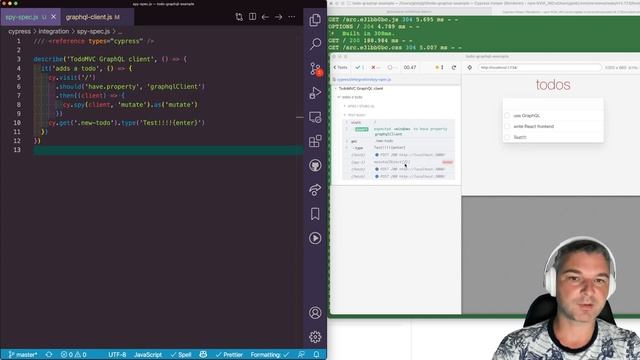Select the type Test!!!!{enter} command row
Viewport: 640px width, 360px height.
tap(398, 148)
